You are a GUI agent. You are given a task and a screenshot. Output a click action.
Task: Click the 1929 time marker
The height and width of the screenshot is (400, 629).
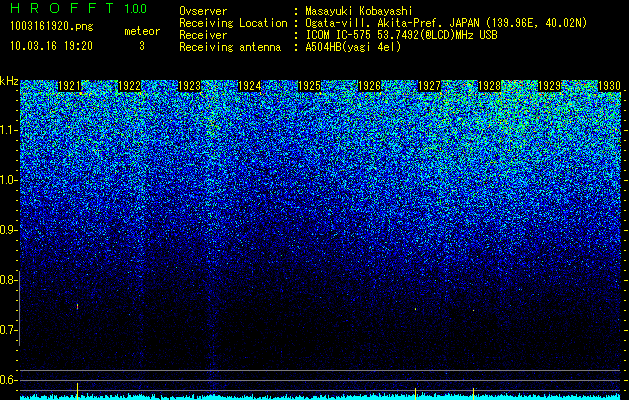coord(549,86)
